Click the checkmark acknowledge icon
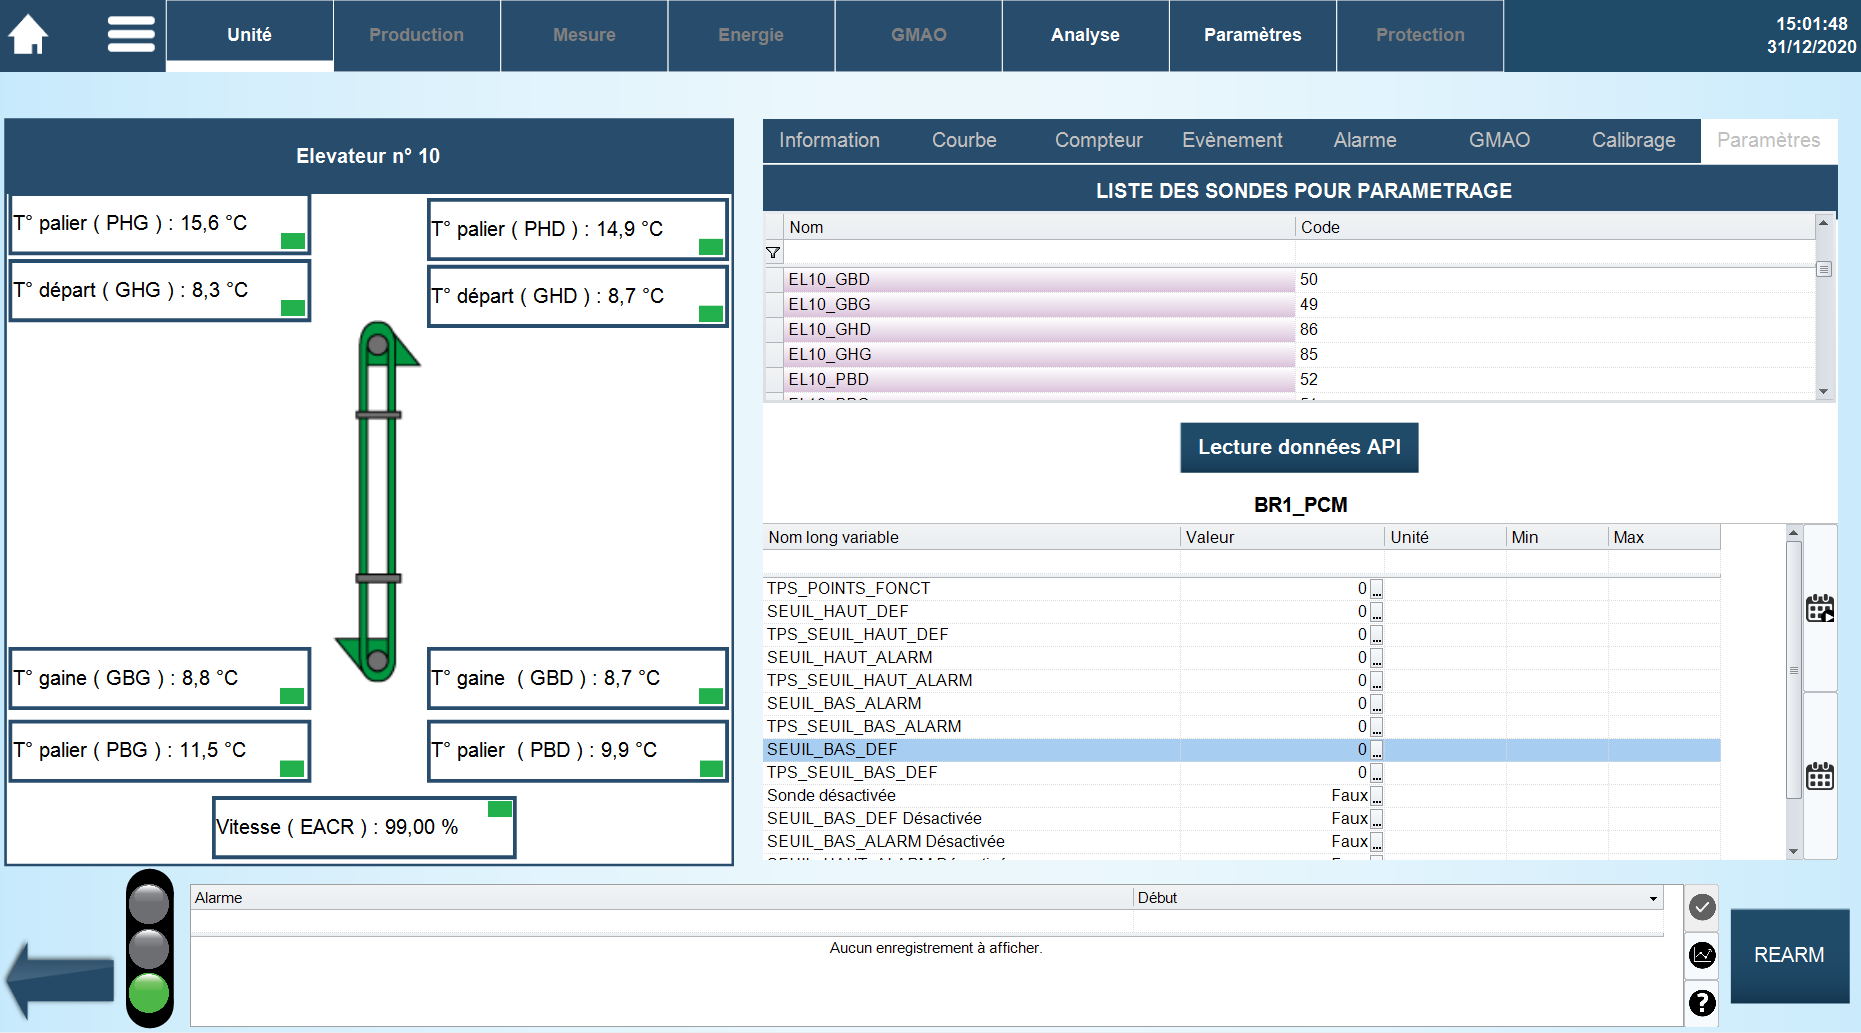Image resolution: width=1861 pixels, height=1033 pixels. point(1702,907)
